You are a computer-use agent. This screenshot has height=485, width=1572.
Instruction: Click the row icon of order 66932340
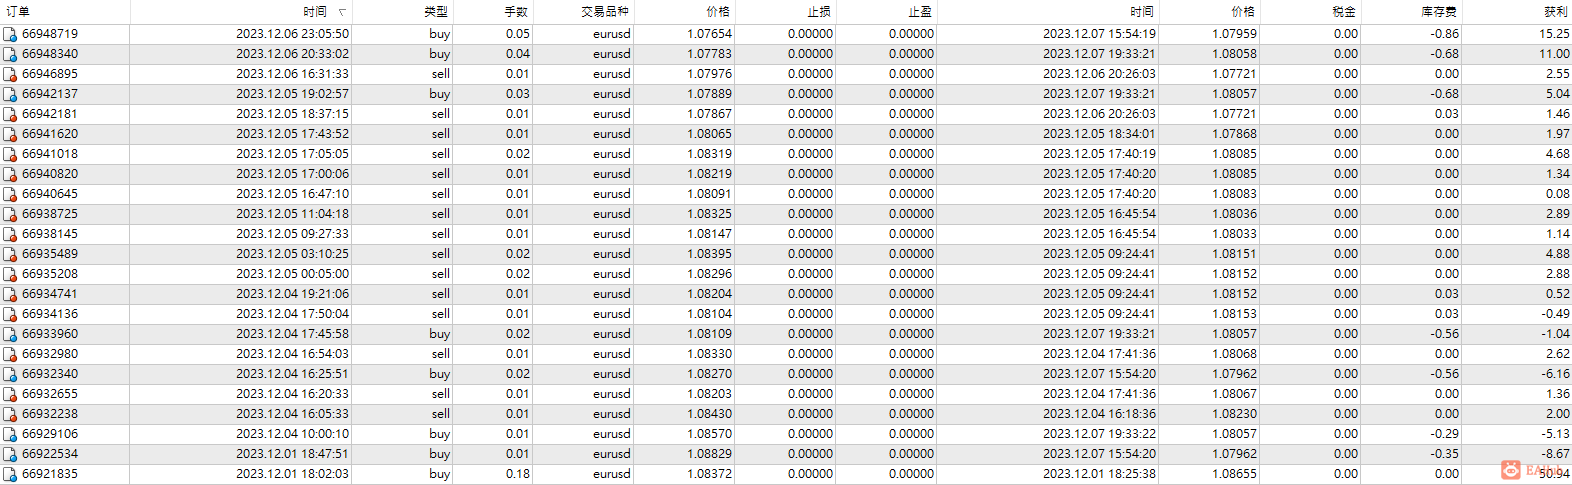pyautogui.click(x=10, y=374)
